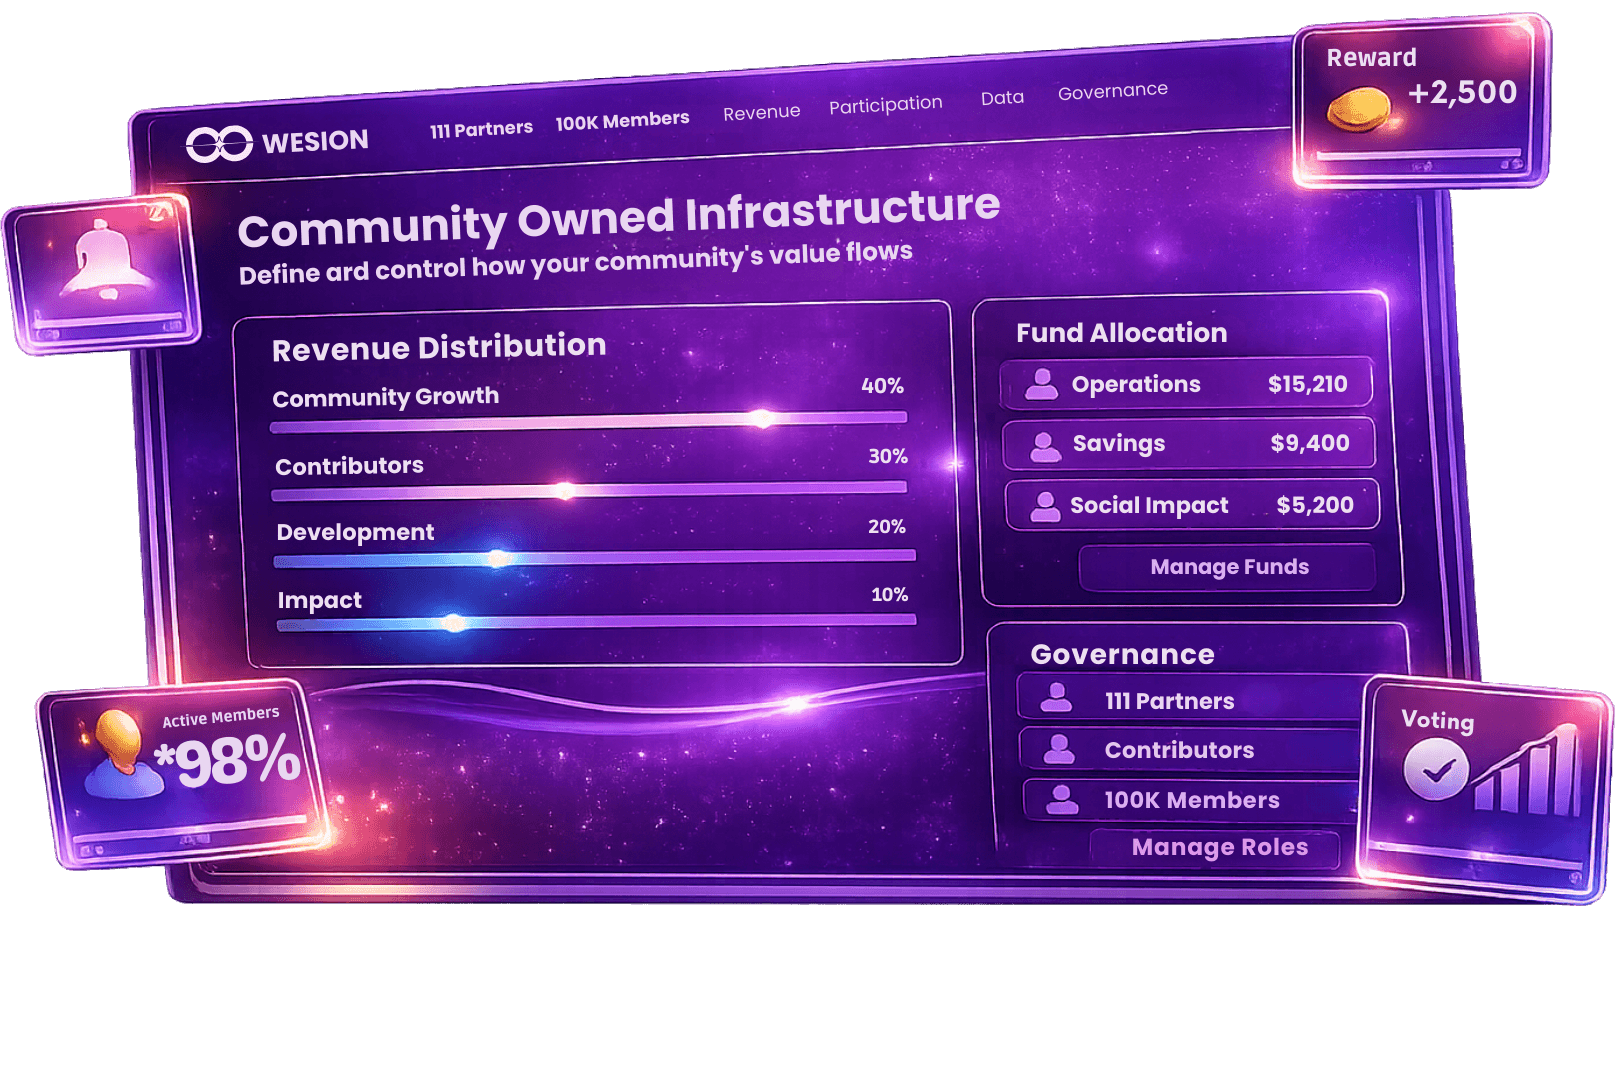
Task: Click the Impact slider handle
Action: pyautogui.click(x=453, y=623)
